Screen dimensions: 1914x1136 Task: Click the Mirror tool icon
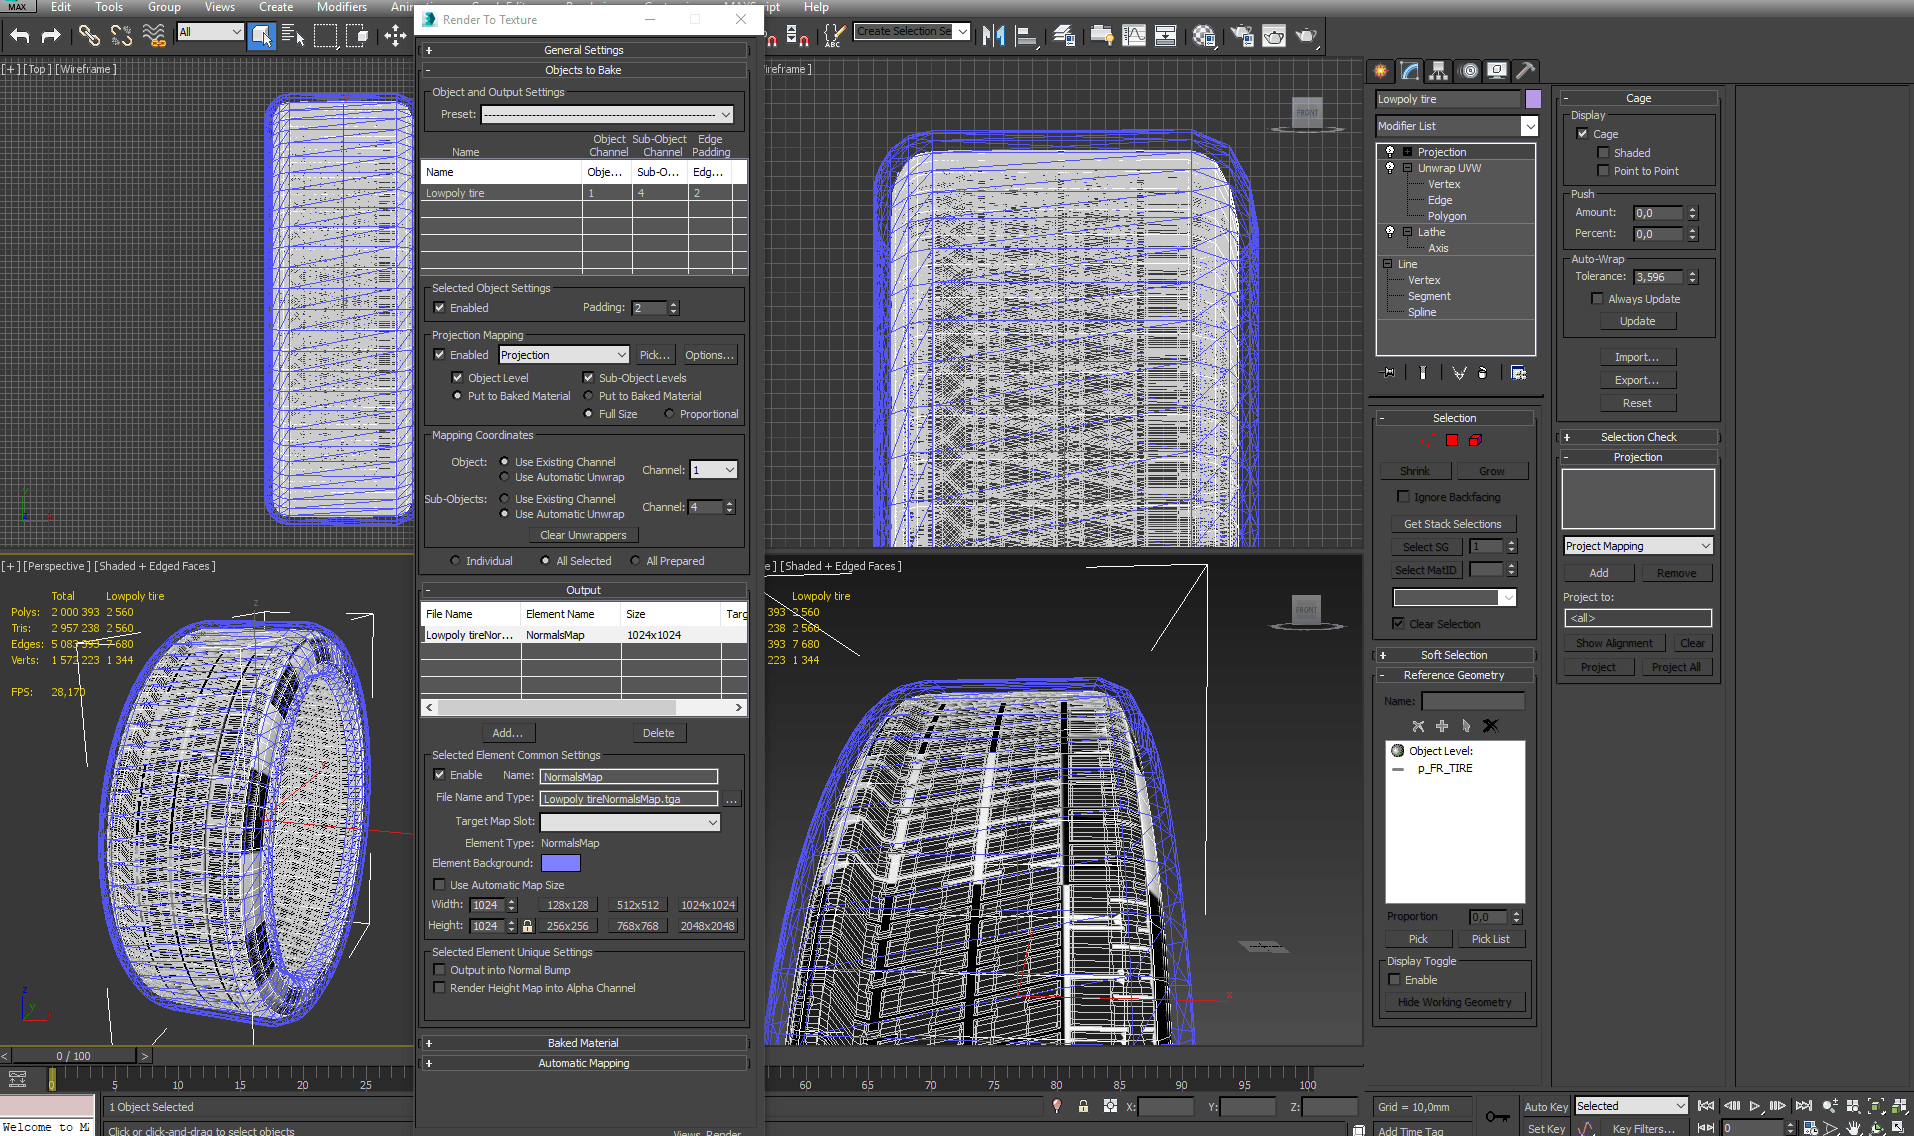click(993, 36)
